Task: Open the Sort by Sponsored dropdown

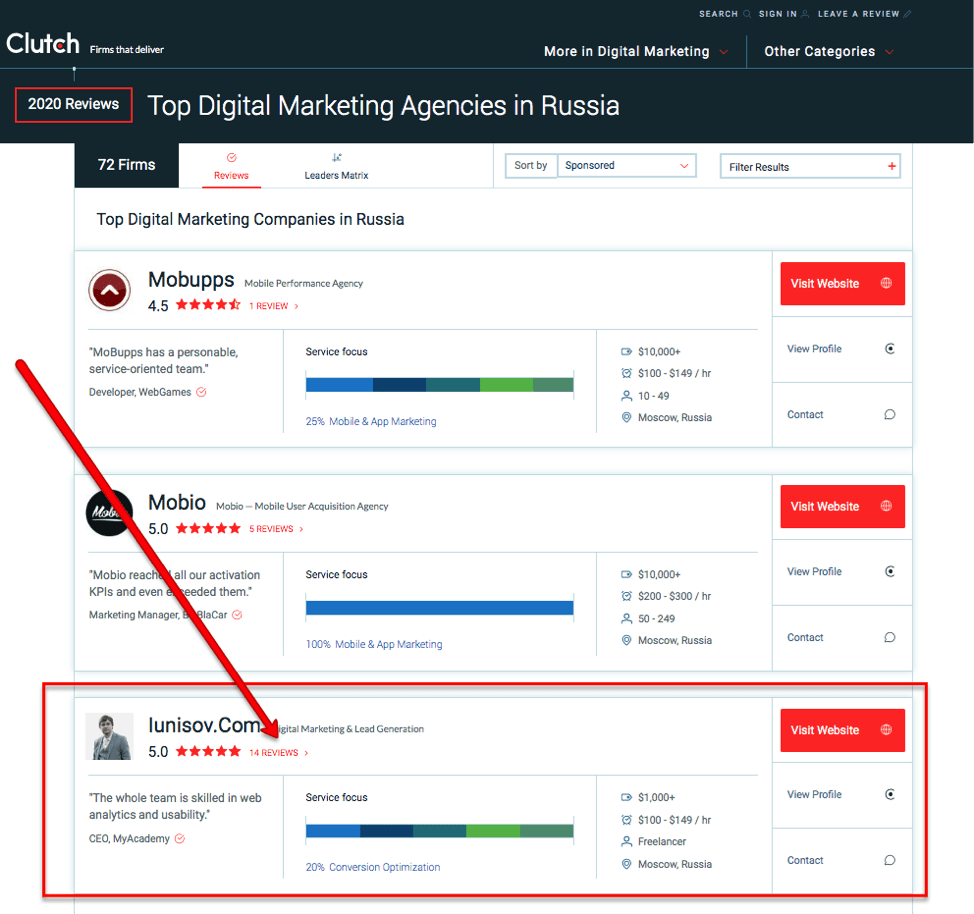Action: tap(627, 165)
